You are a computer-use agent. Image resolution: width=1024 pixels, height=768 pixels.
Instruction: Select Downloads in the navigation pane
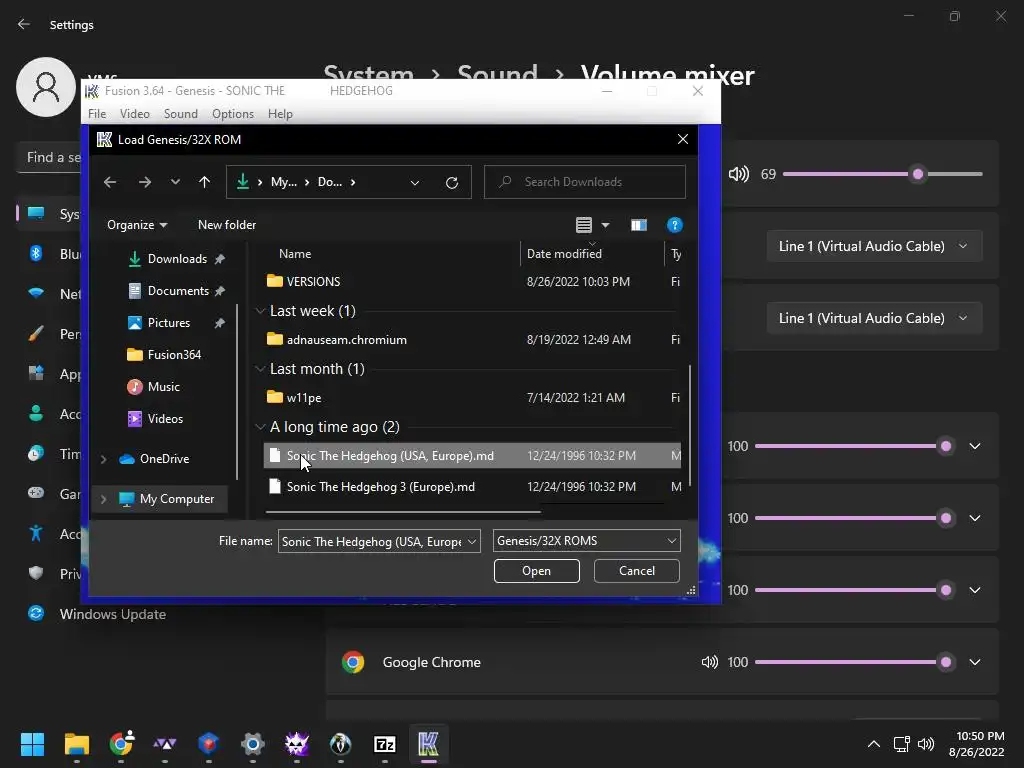pos(176,259)
